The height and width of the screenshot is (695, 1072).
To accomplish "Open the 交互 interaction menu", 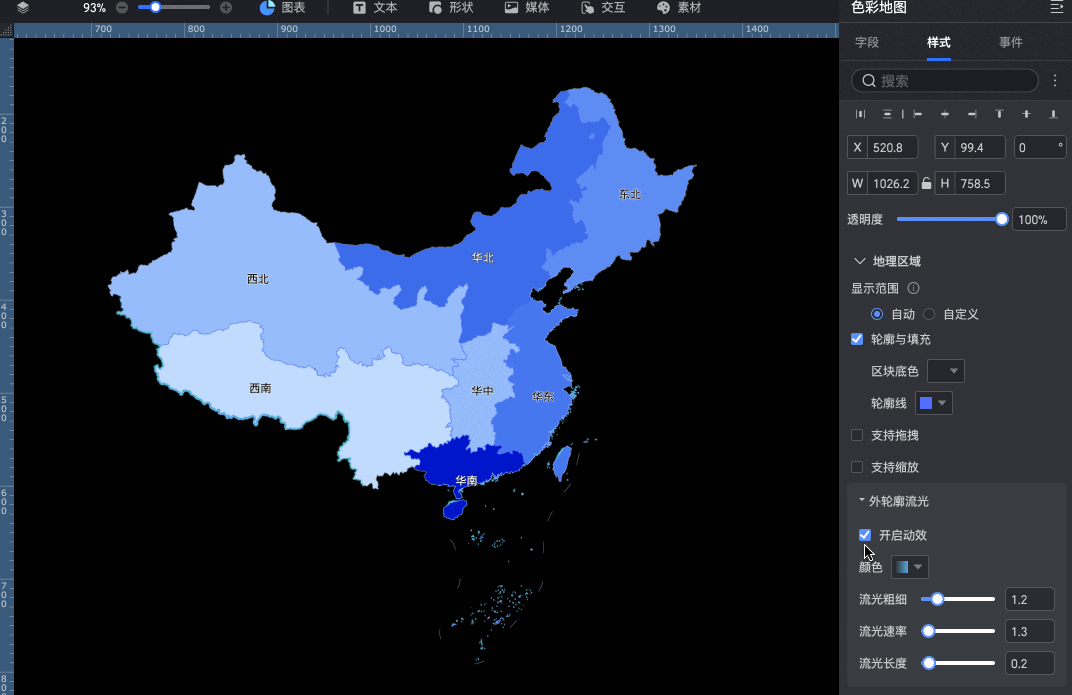I will pos(603,8).
